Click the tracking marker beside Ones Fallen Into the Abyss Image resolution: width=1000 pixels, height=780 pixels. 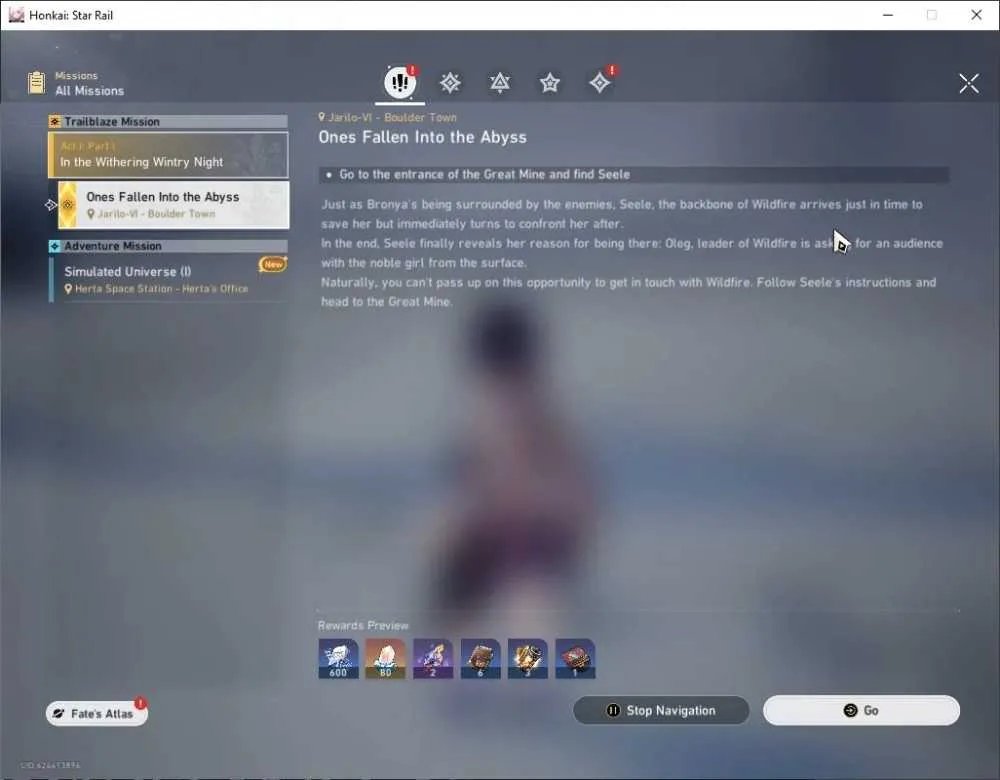click(x=51, y=205)
